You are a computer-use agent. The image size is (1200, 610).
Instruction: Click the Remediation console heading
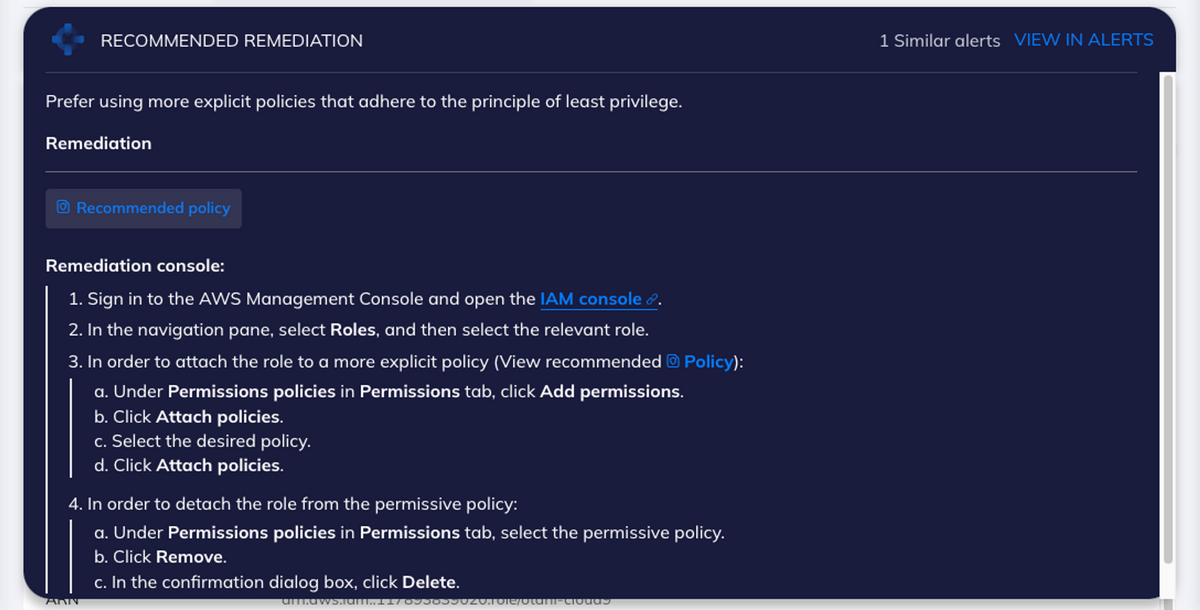click(135, 266)
